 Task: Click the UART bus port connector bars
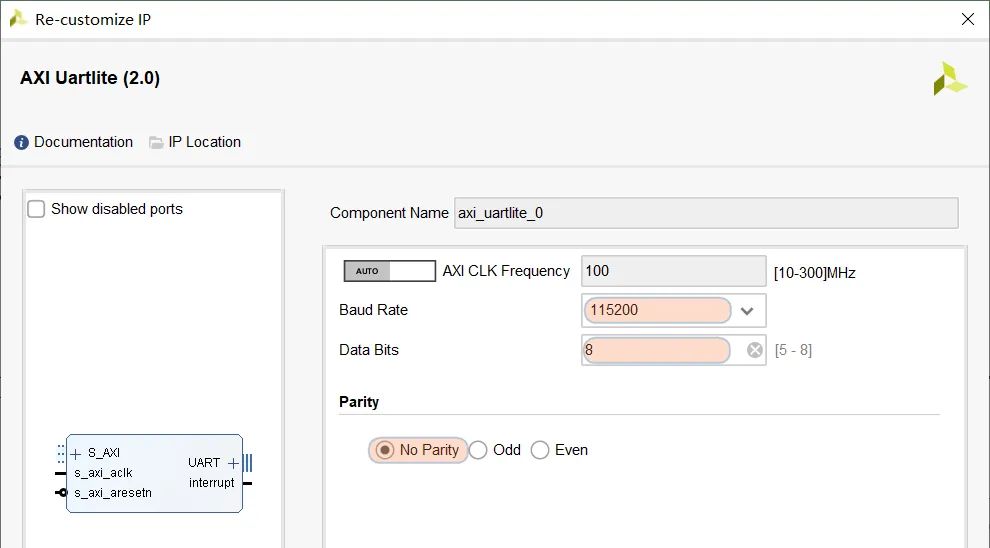[248, 463]
